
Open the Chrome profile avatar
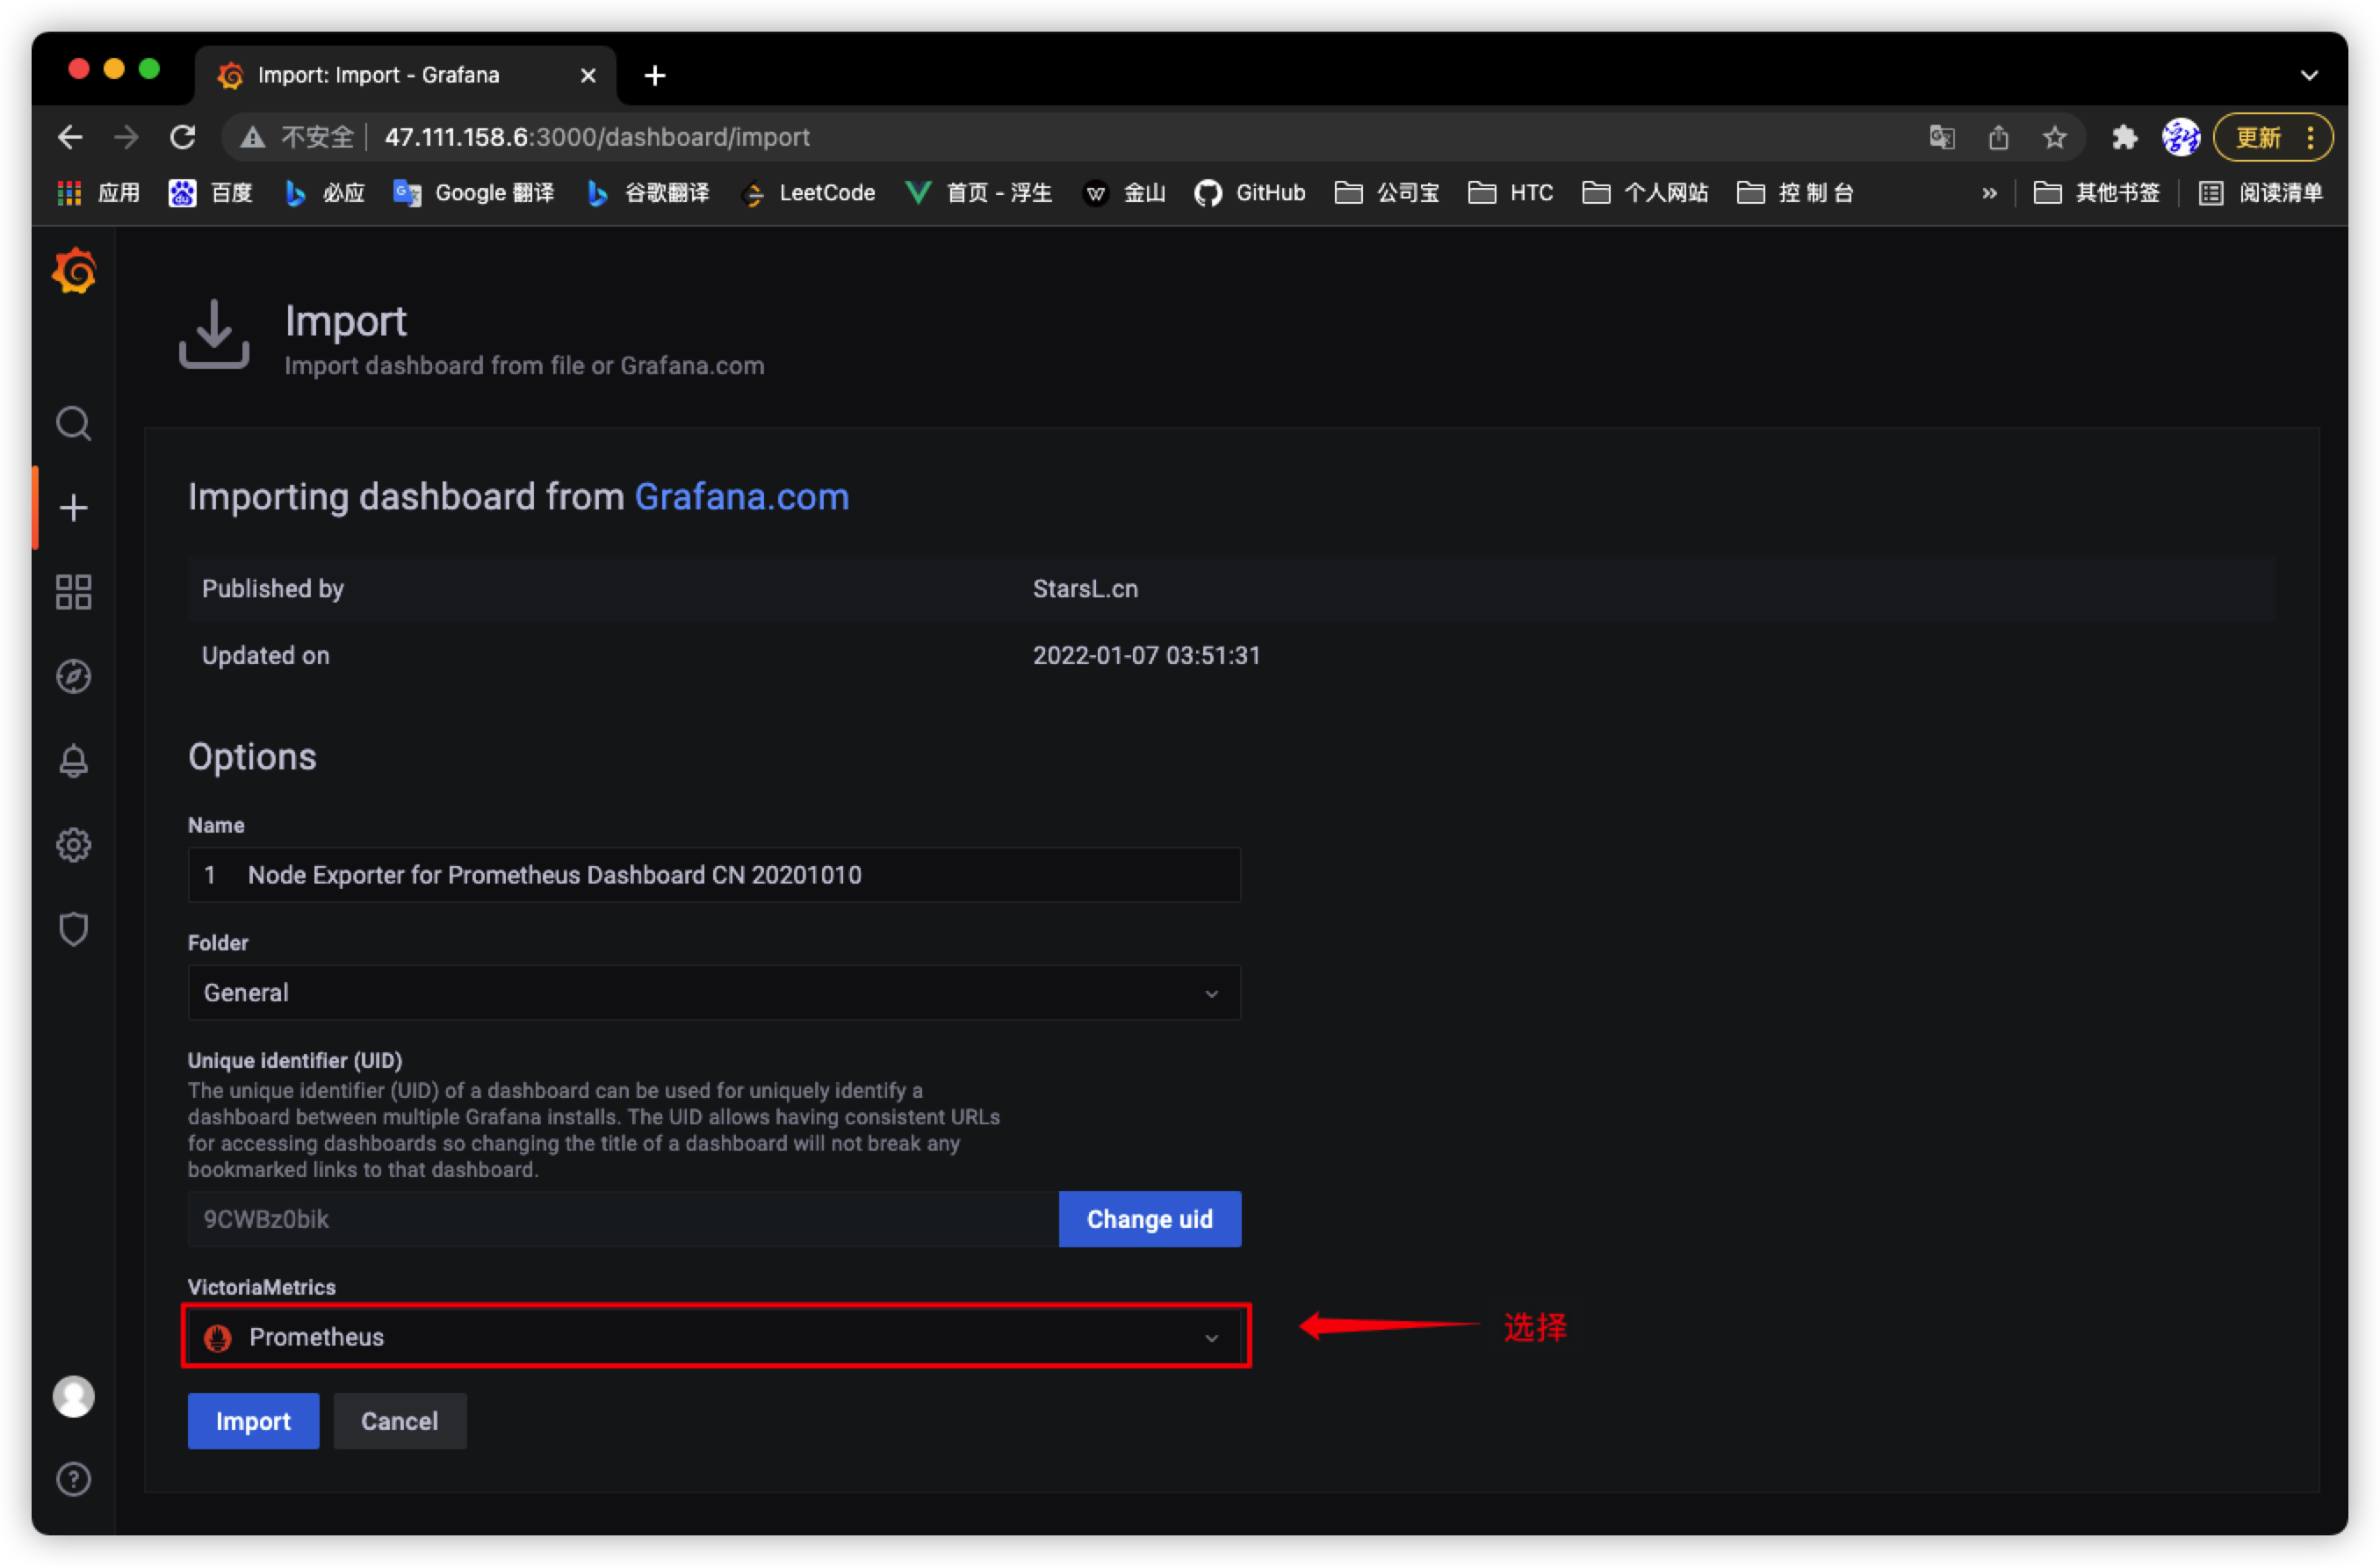pyautogui.click(x=2180, y=137)
